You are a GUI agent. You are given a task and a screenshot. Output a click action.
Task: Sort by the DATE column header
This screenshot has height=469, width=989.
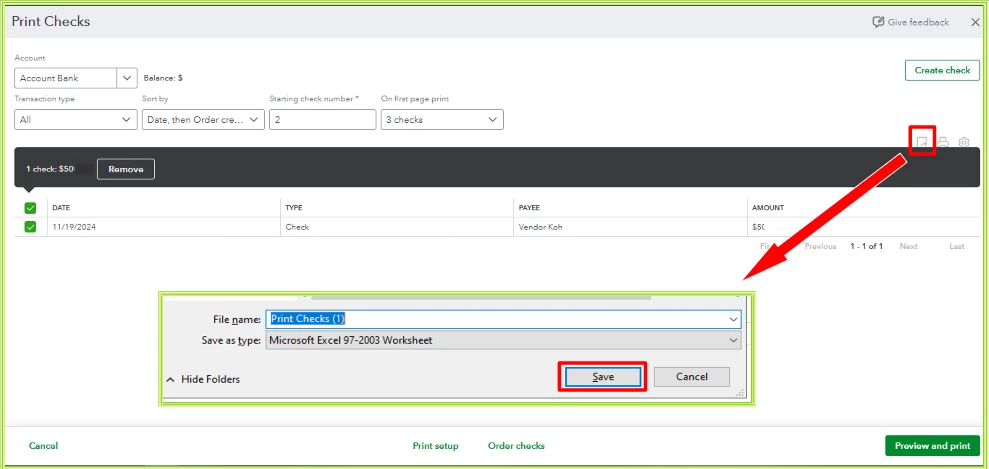click(x=61, y=207)
